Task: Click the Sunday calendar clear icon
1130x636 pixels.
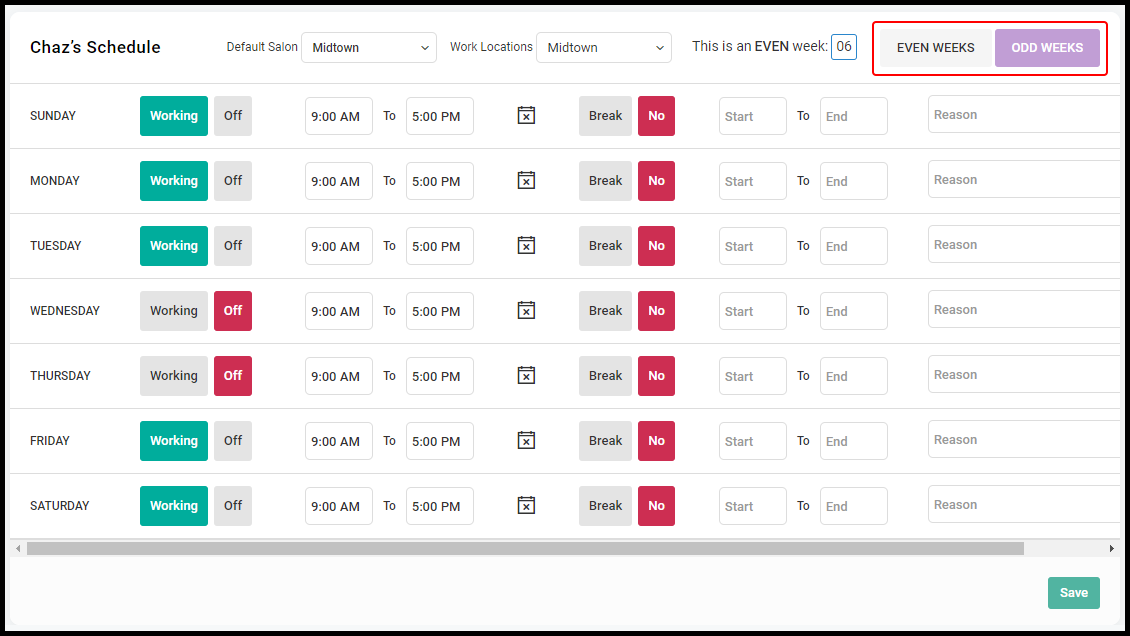Action: 526,115
